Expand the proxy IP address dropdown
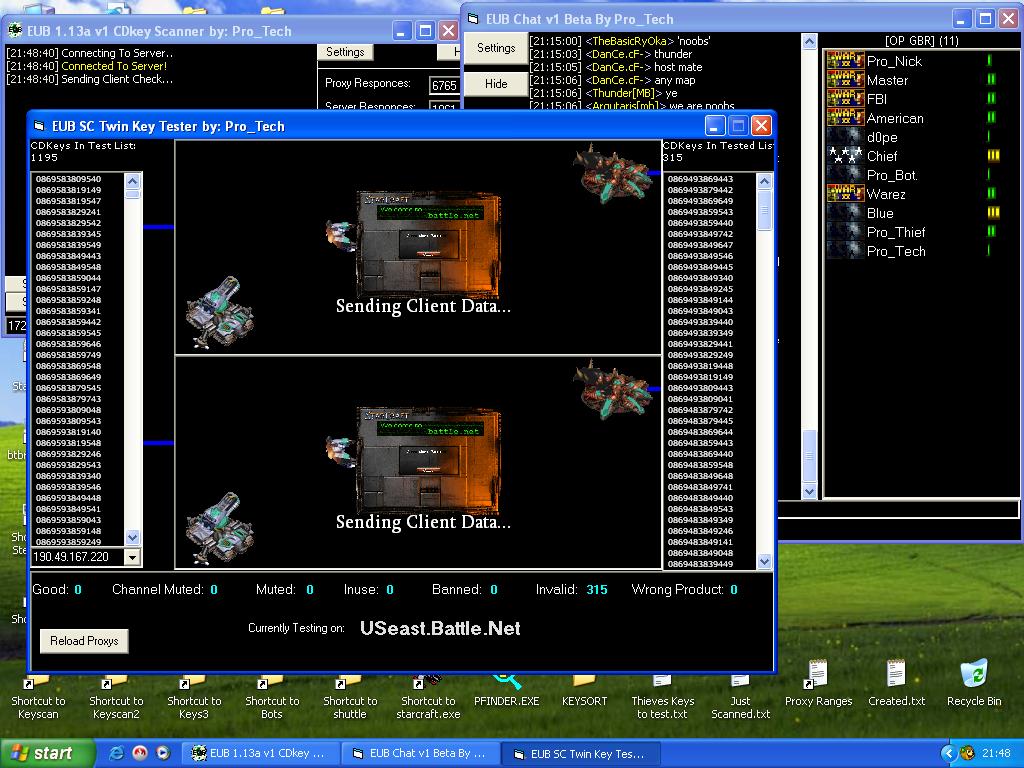 (132, 557)
